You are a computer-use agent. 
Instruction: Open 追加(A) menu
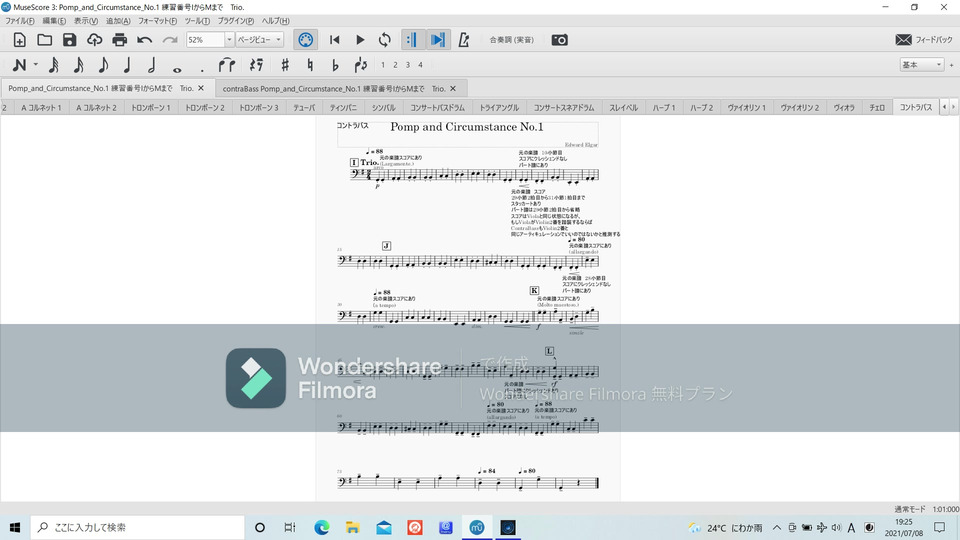(118, 21)
